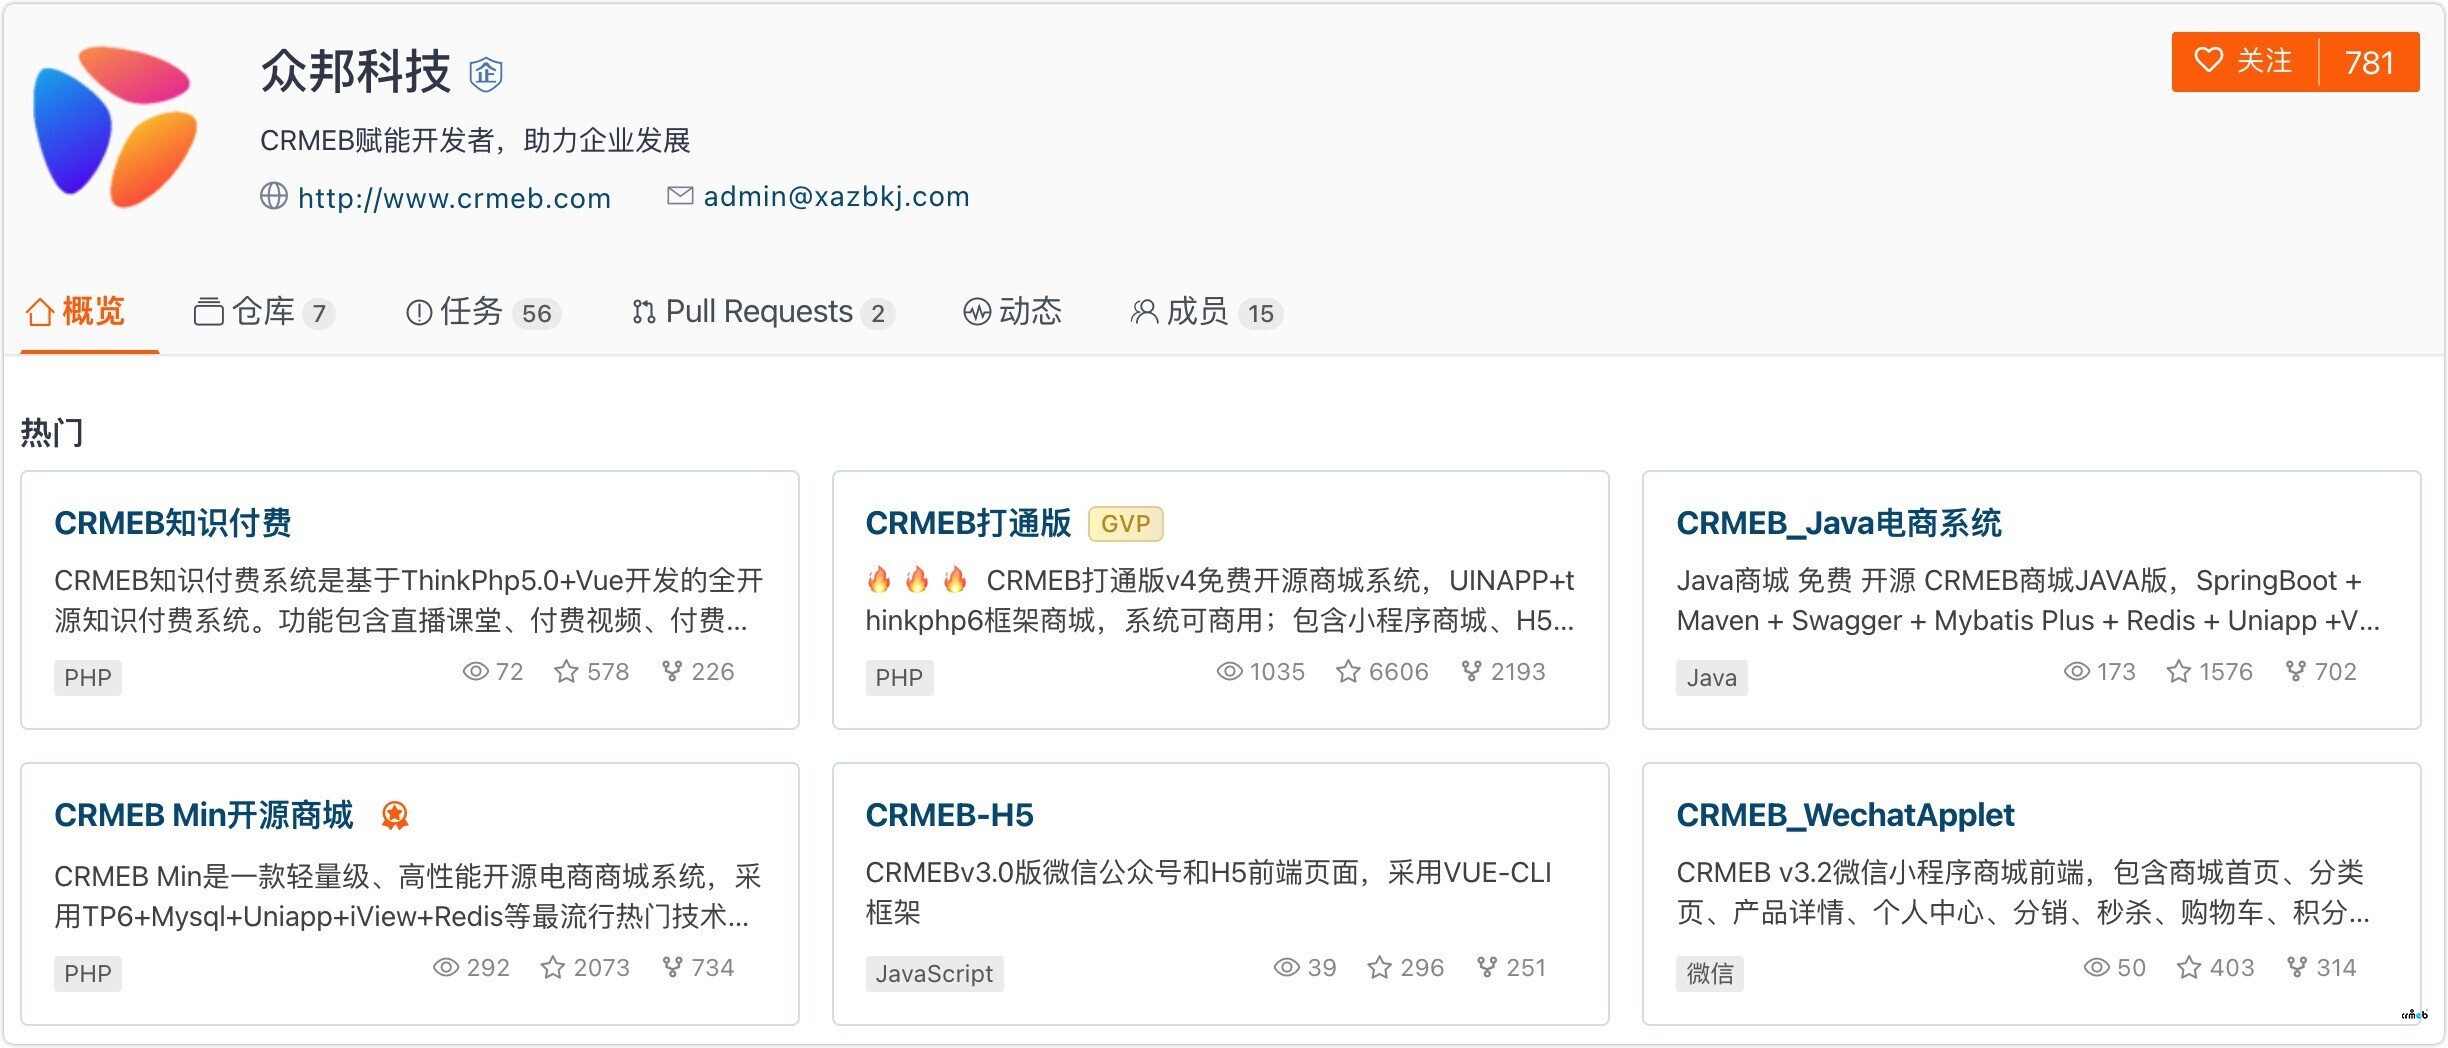Click the admin@xazbkj.com email link
This screenshot has height=1048, width=2448.
pos(836,196)
